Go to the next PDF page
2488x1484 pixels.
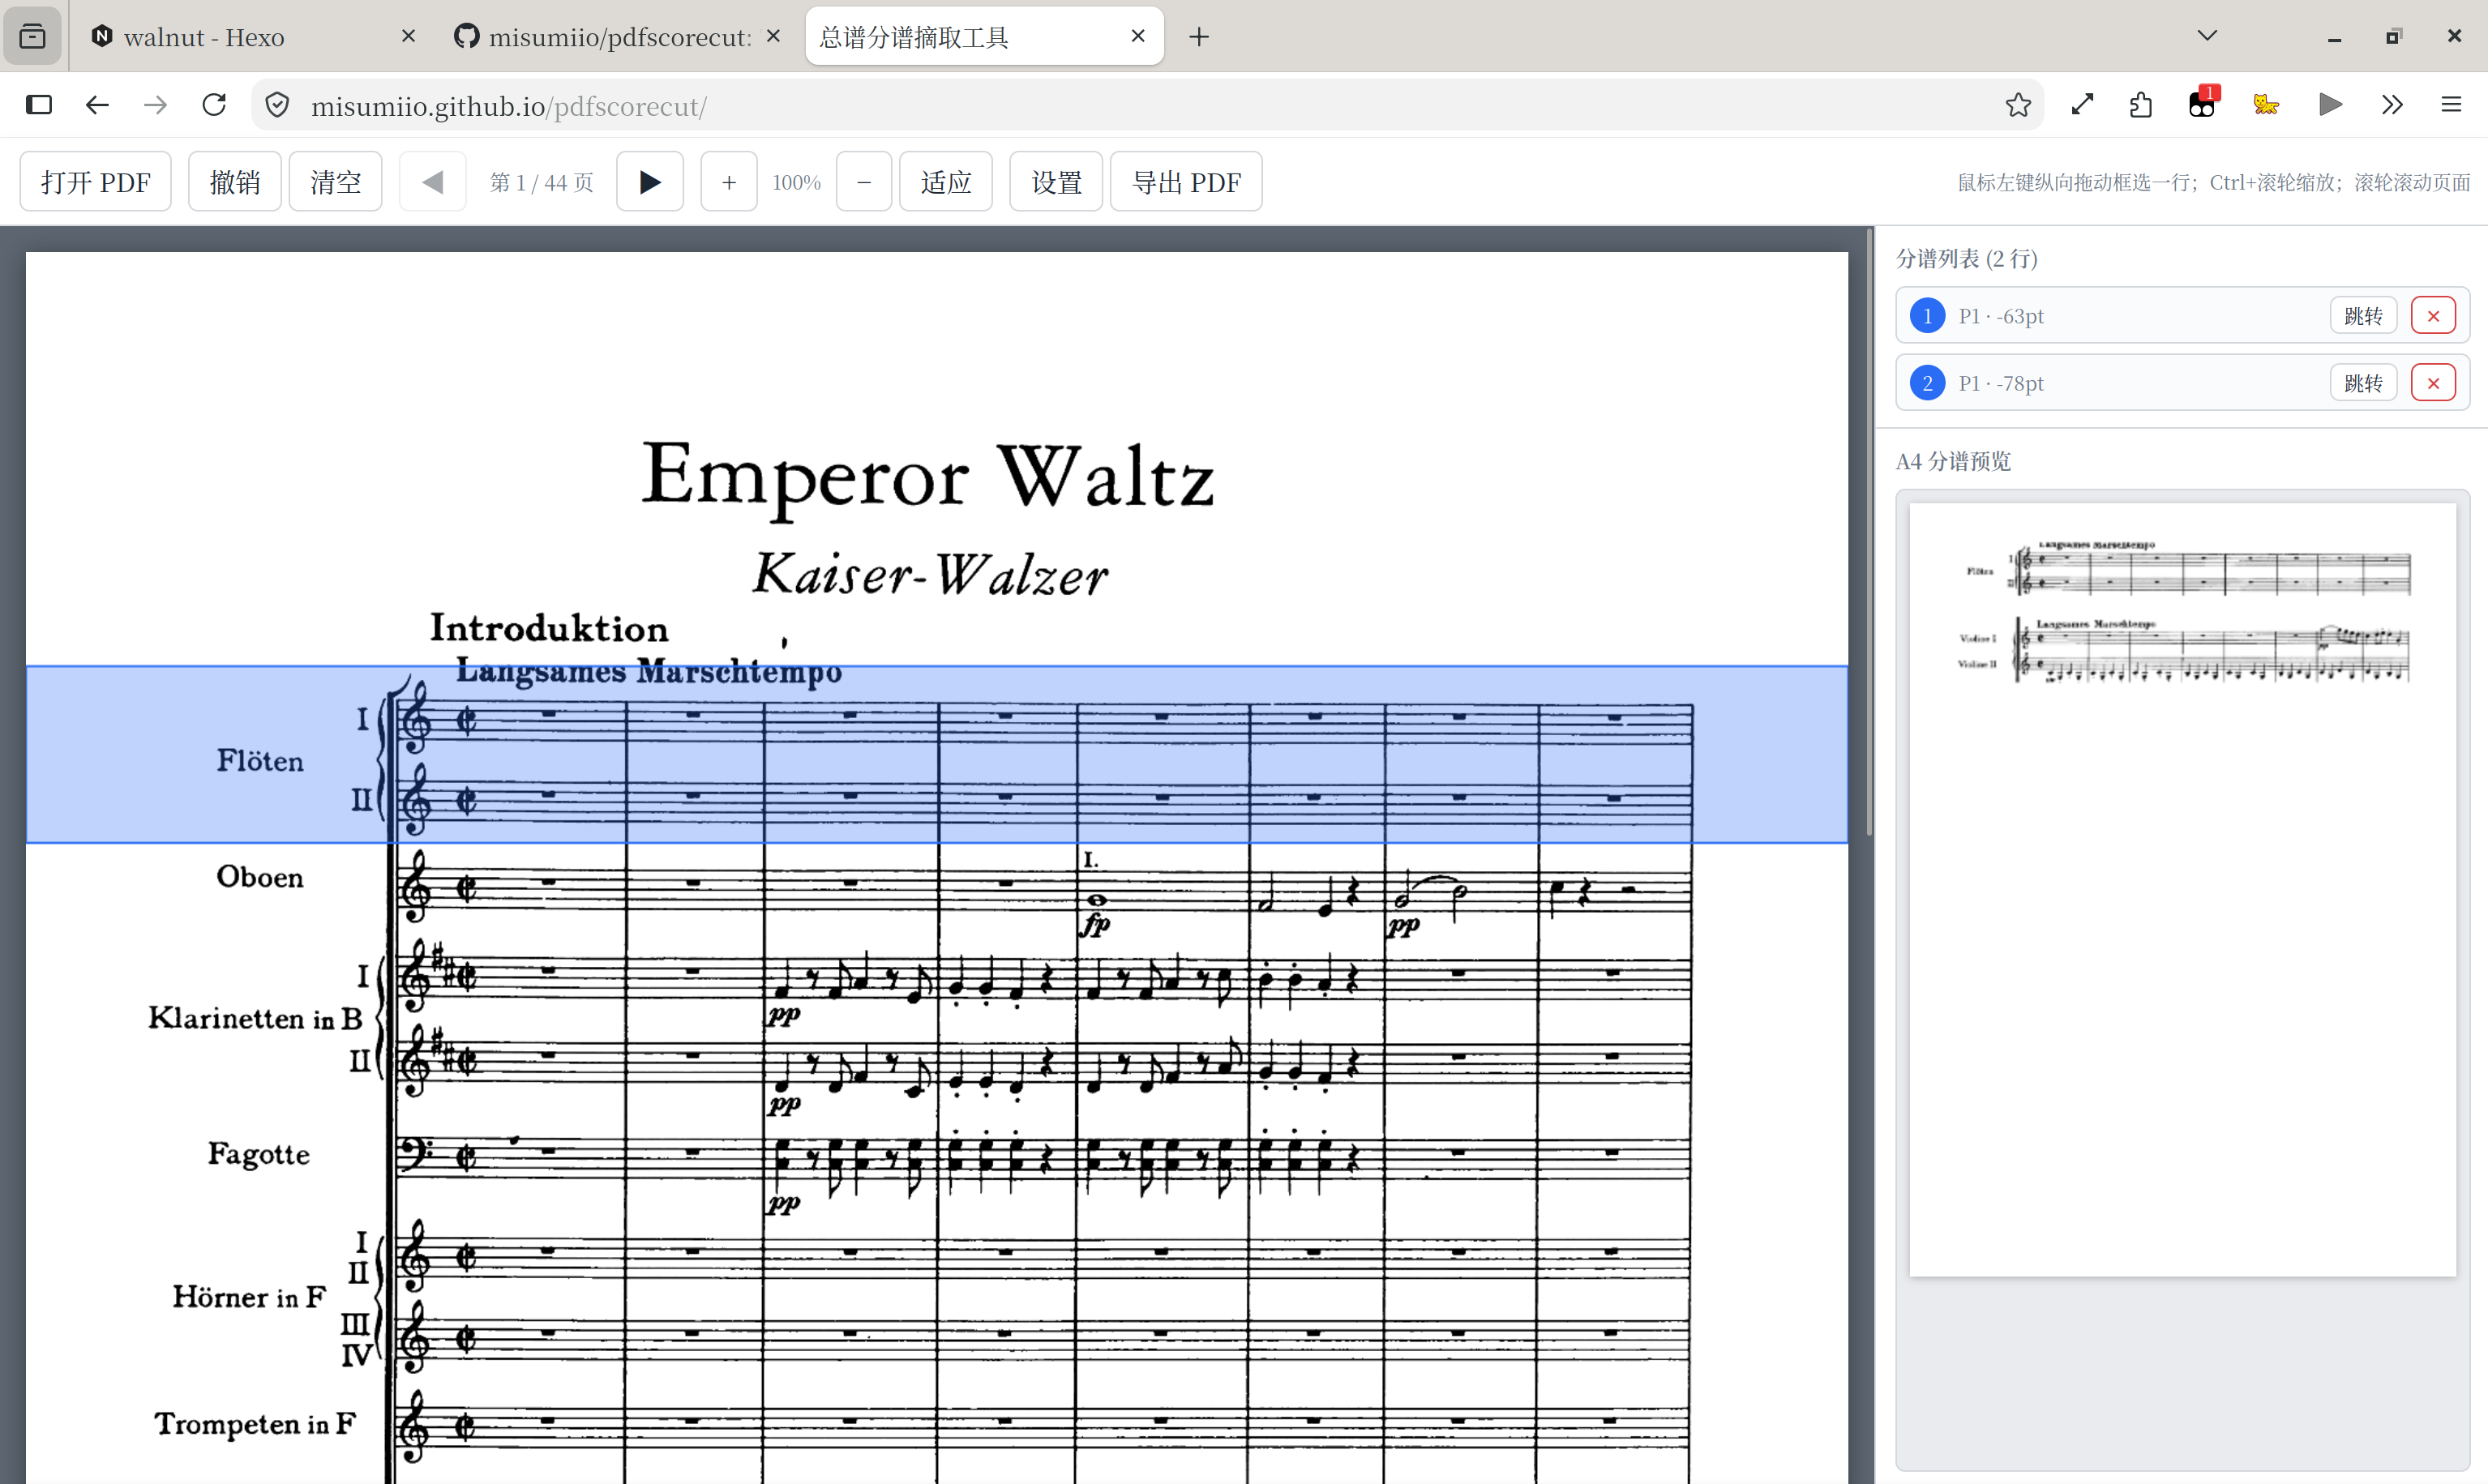[x=650, y=182]
